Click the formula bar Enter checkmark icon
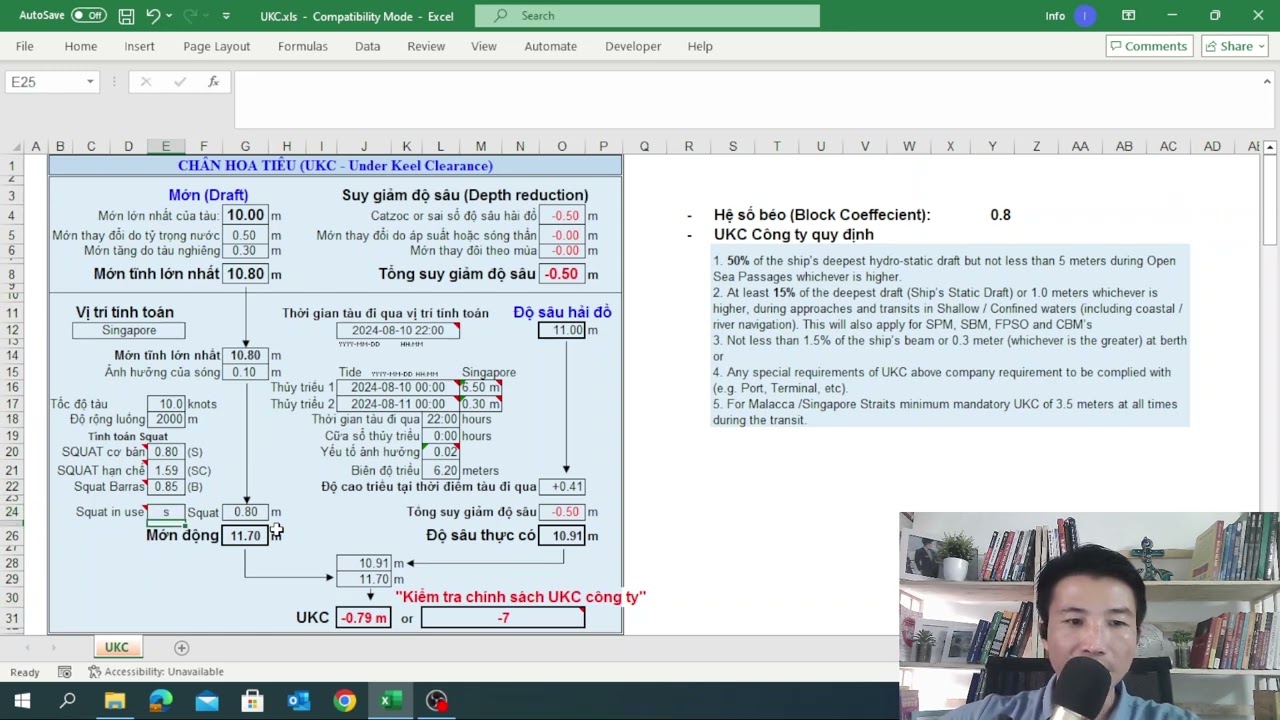The width and height of the screenshot is (1280, 720). 180,82
